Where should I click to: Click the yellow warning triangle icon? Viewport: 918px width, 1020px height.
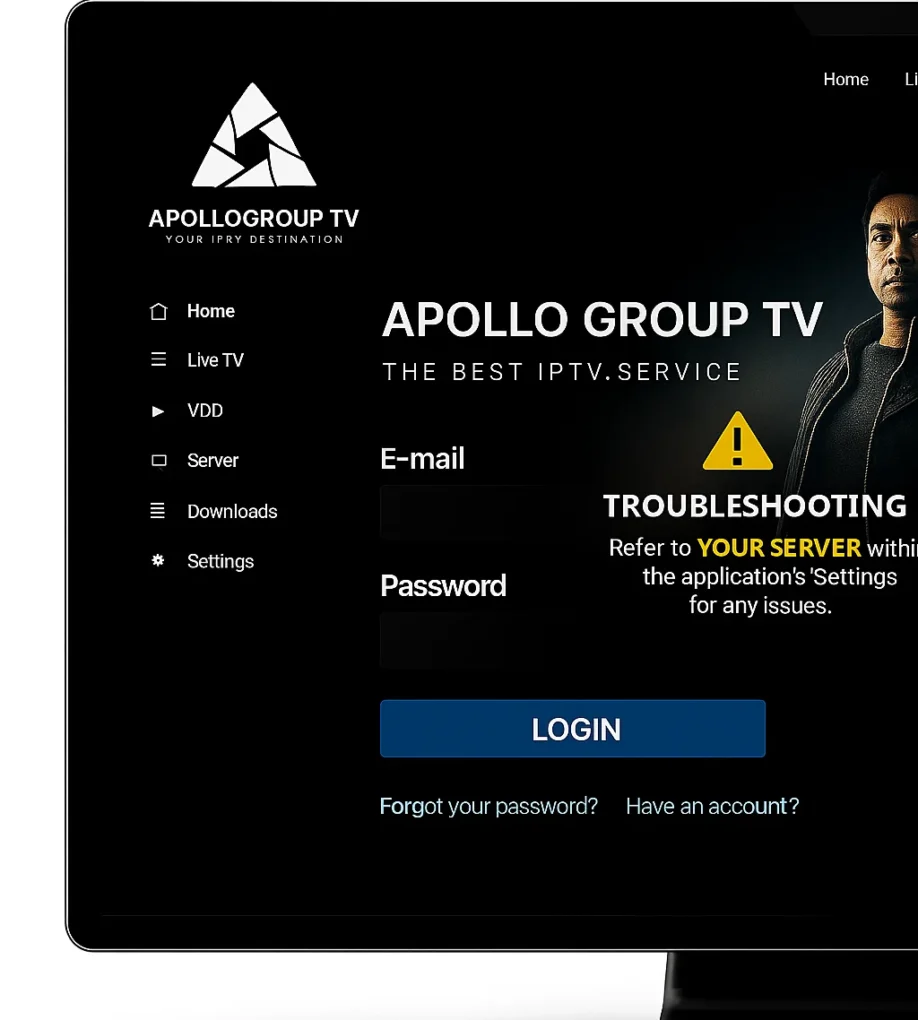pyautogui.click(x=738, y=441)
